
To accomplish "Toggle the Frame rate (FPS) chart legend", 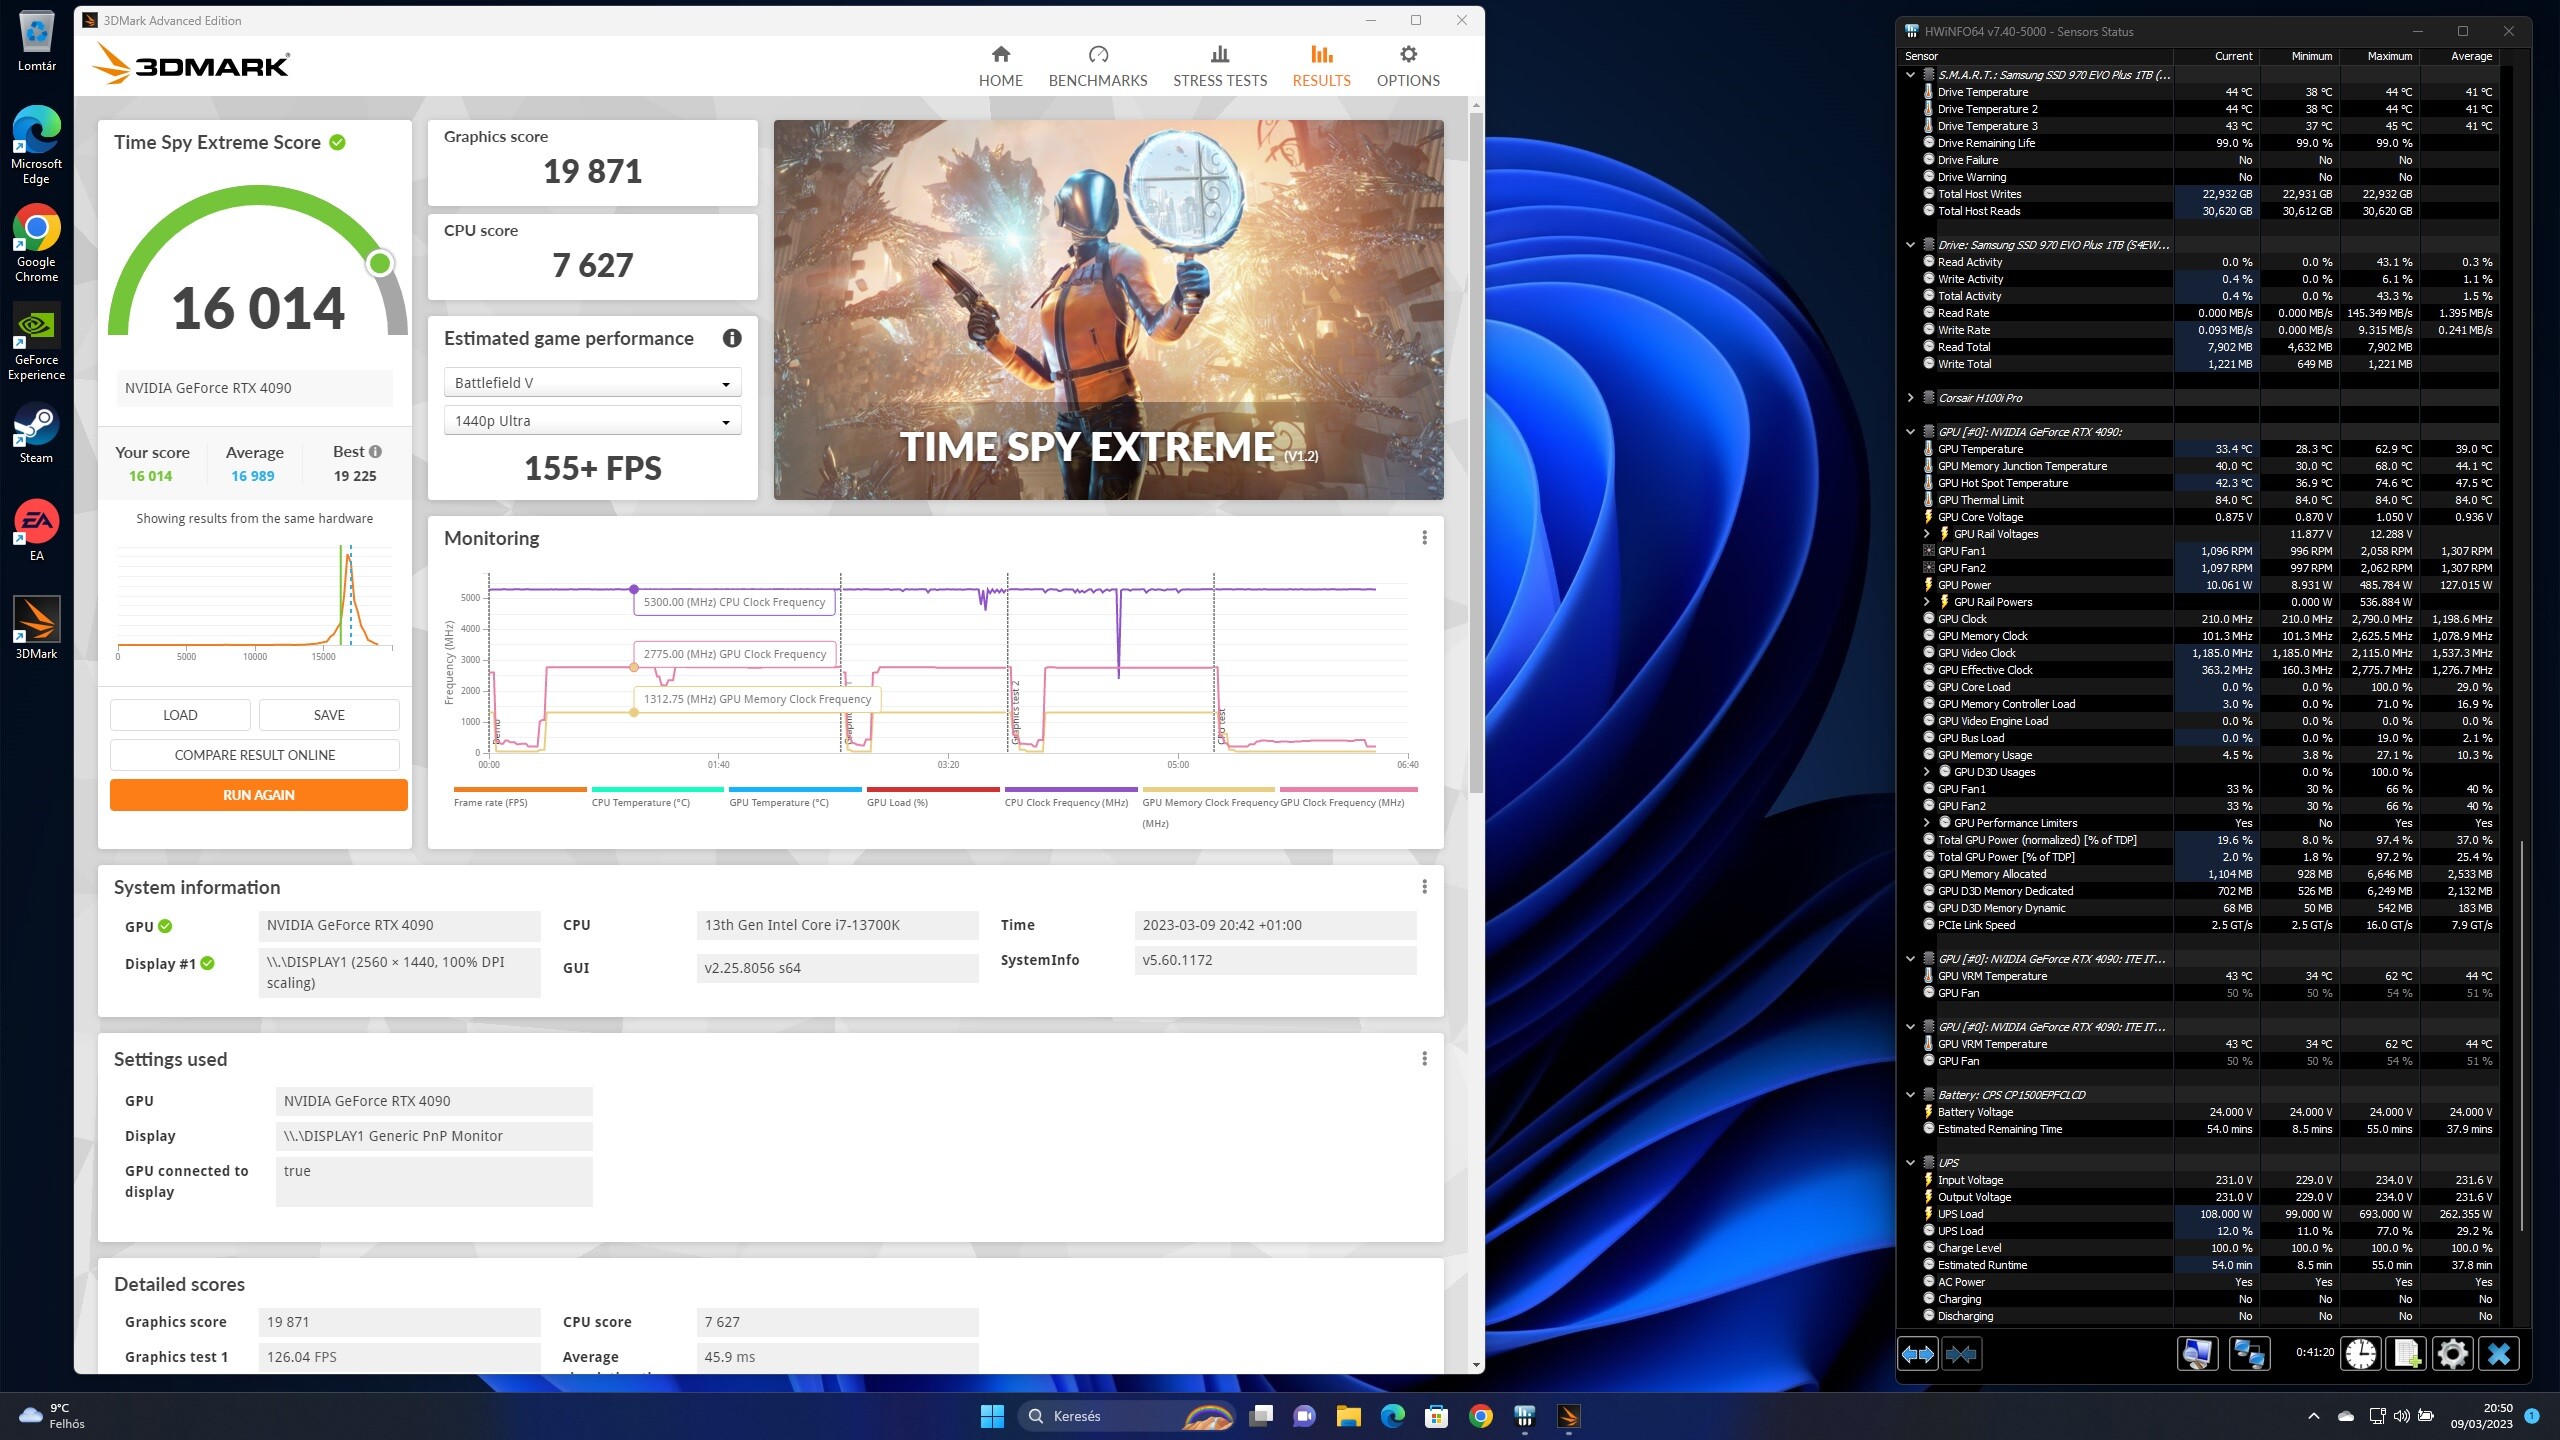I will pos(519,797).
